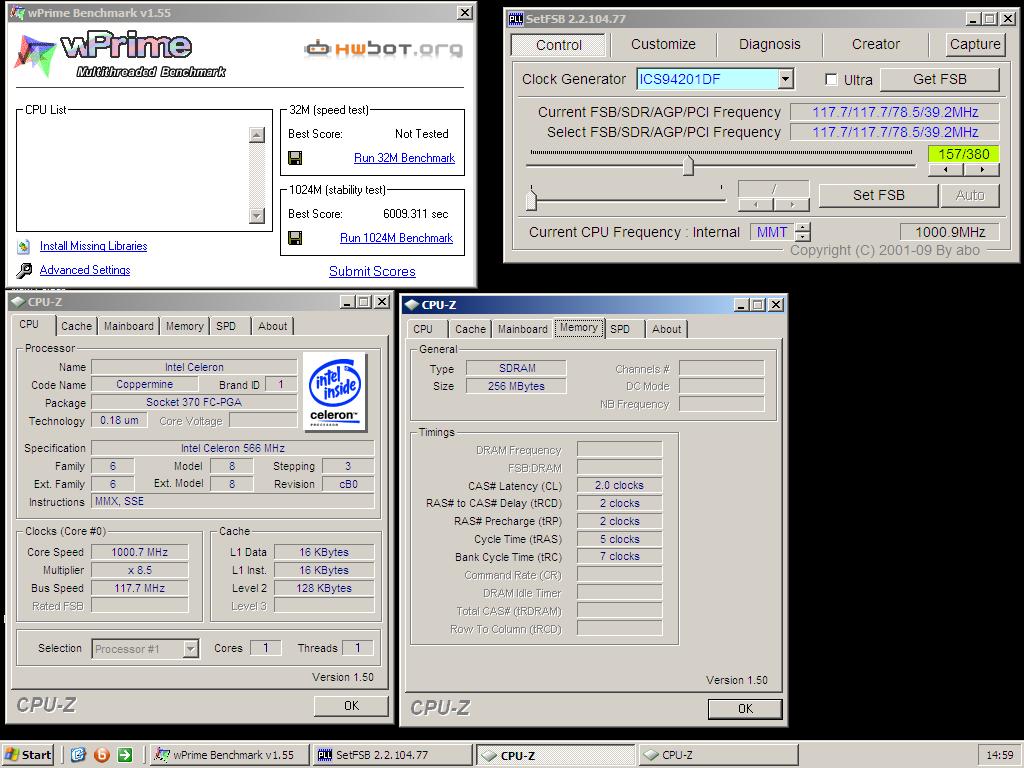This screenshot has height=768, width=1024.
Task: Click the taskbar clock showing 14:59
Action: click(999, 755)
